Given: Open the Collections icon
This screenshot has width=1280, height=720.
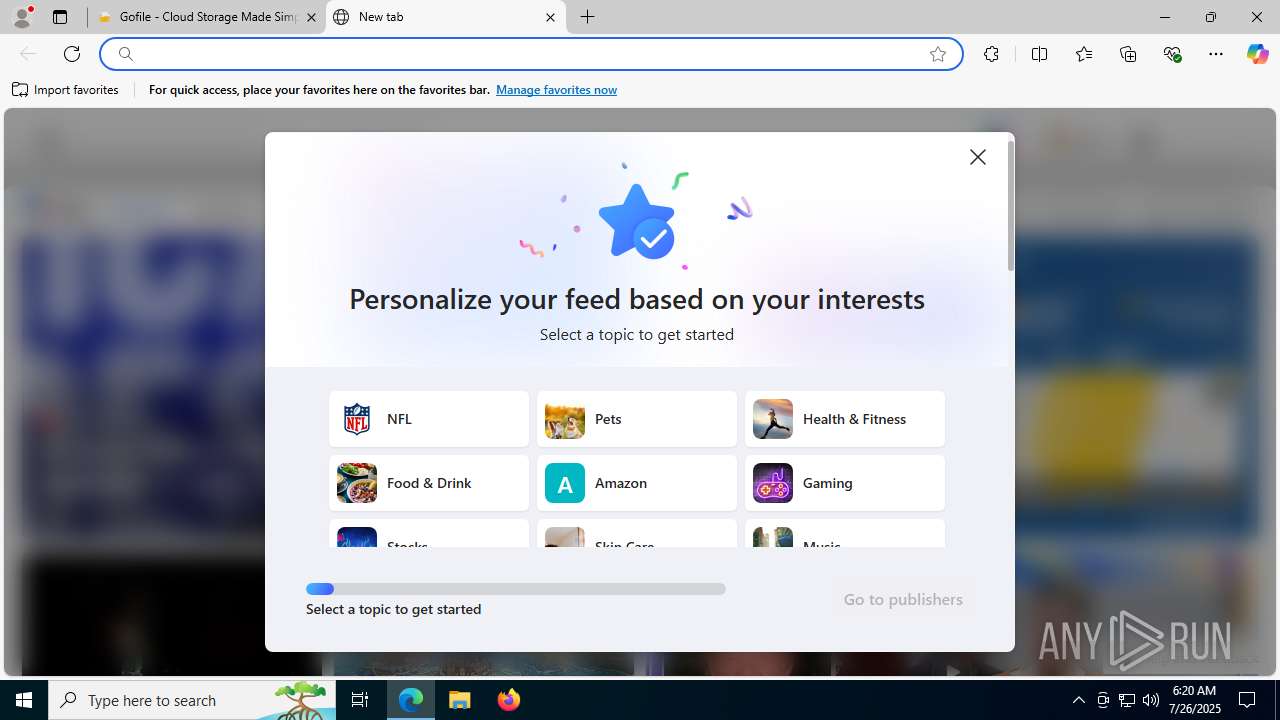Looking at the screenshot, I should click(1128, 54).
